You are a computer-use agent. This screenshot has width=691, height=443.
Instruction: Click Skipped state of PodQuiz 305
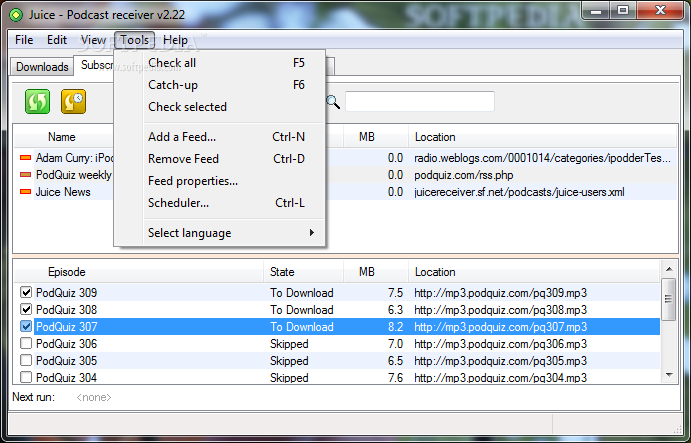(x=289, y=361)
